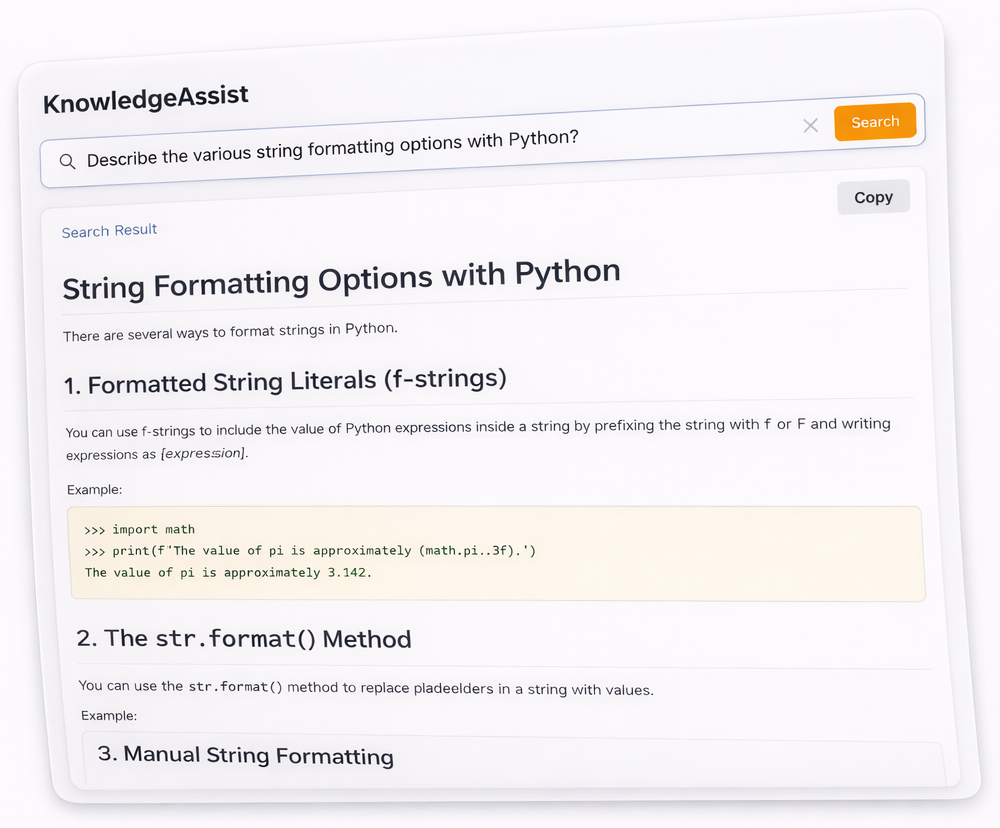Click the magnifying glass search icon
1000x828 pixels.
[68, 162]
